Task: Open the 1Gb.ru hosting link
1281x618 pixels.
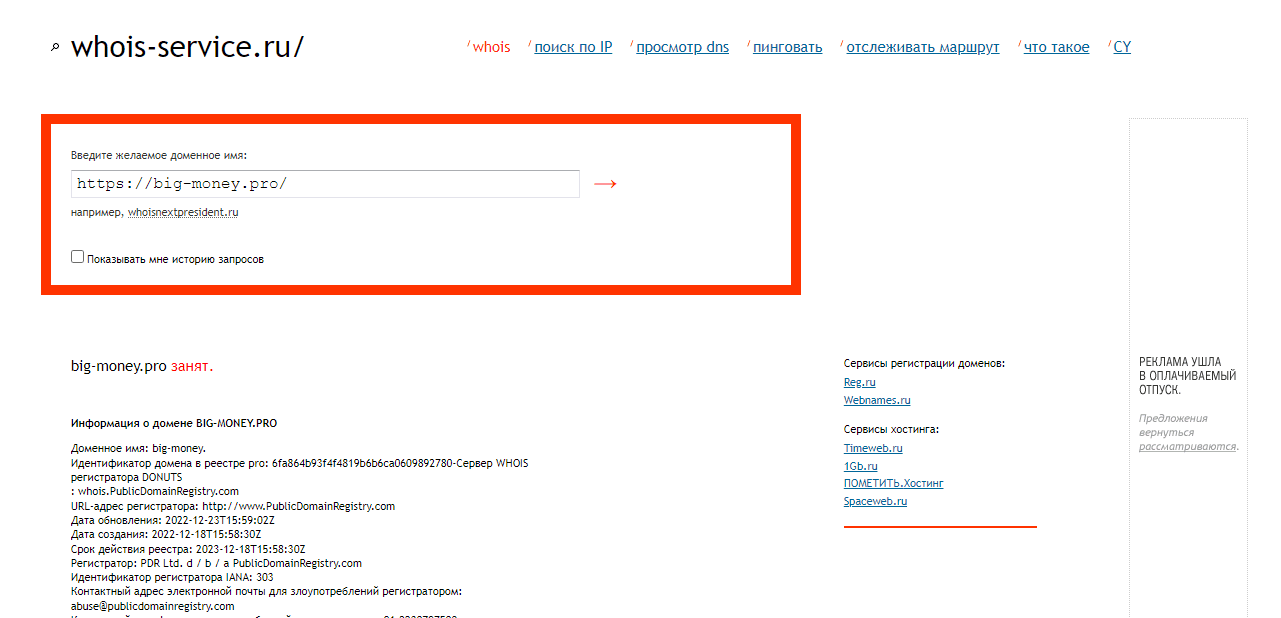Action: (x=860, y=466)
